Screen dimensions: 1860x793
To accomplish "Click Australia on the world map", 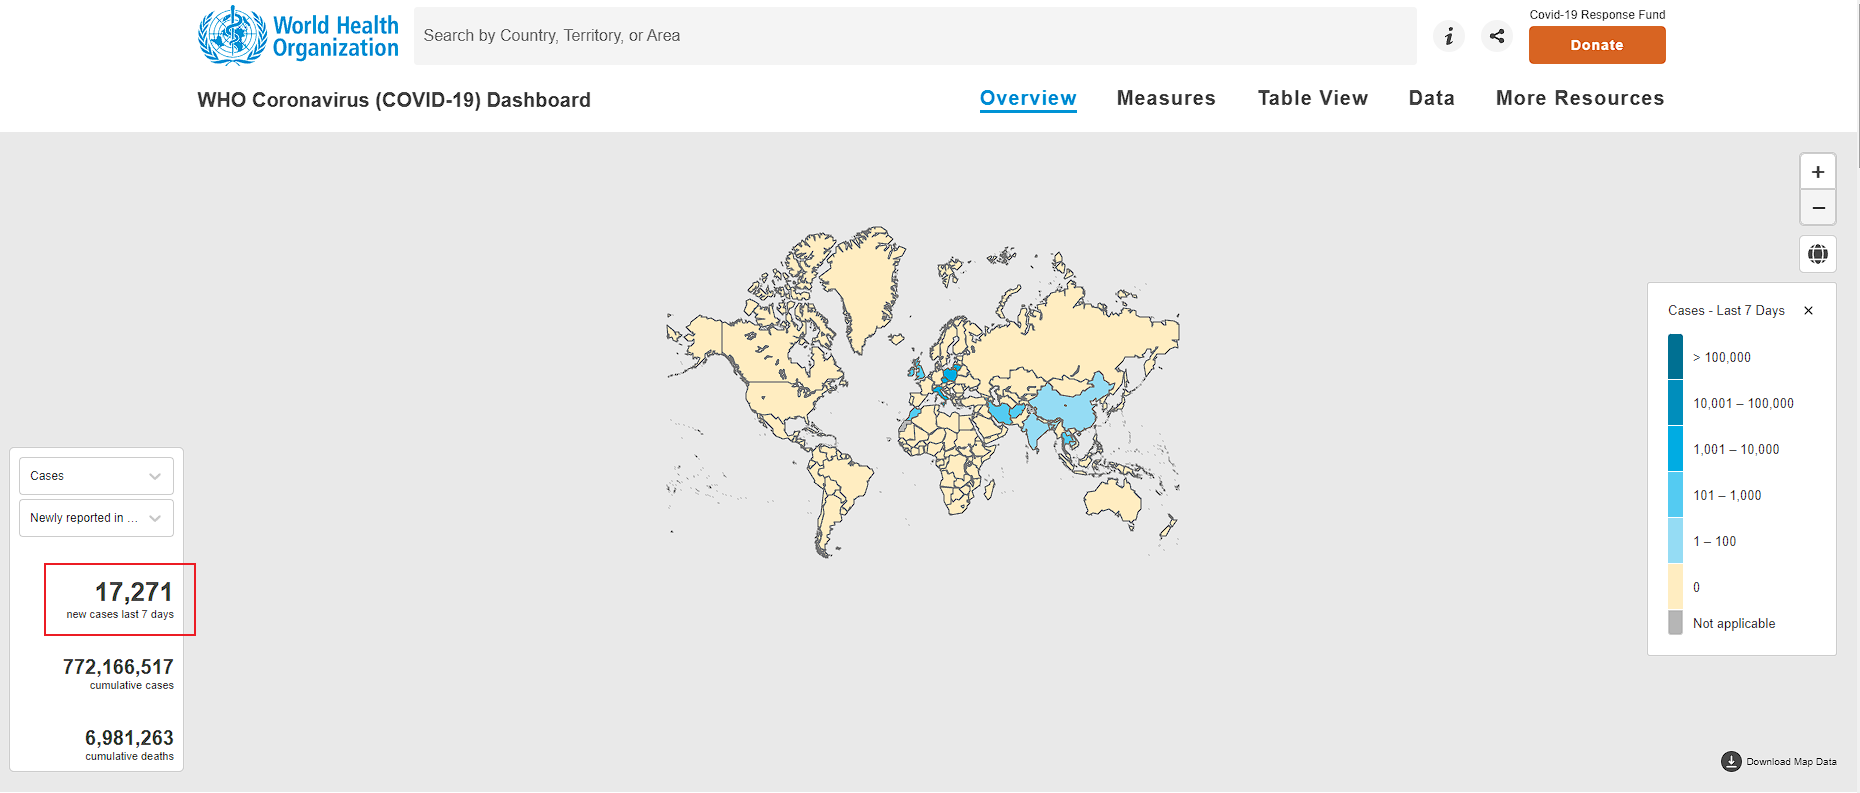I will (x=1113, y=499).
